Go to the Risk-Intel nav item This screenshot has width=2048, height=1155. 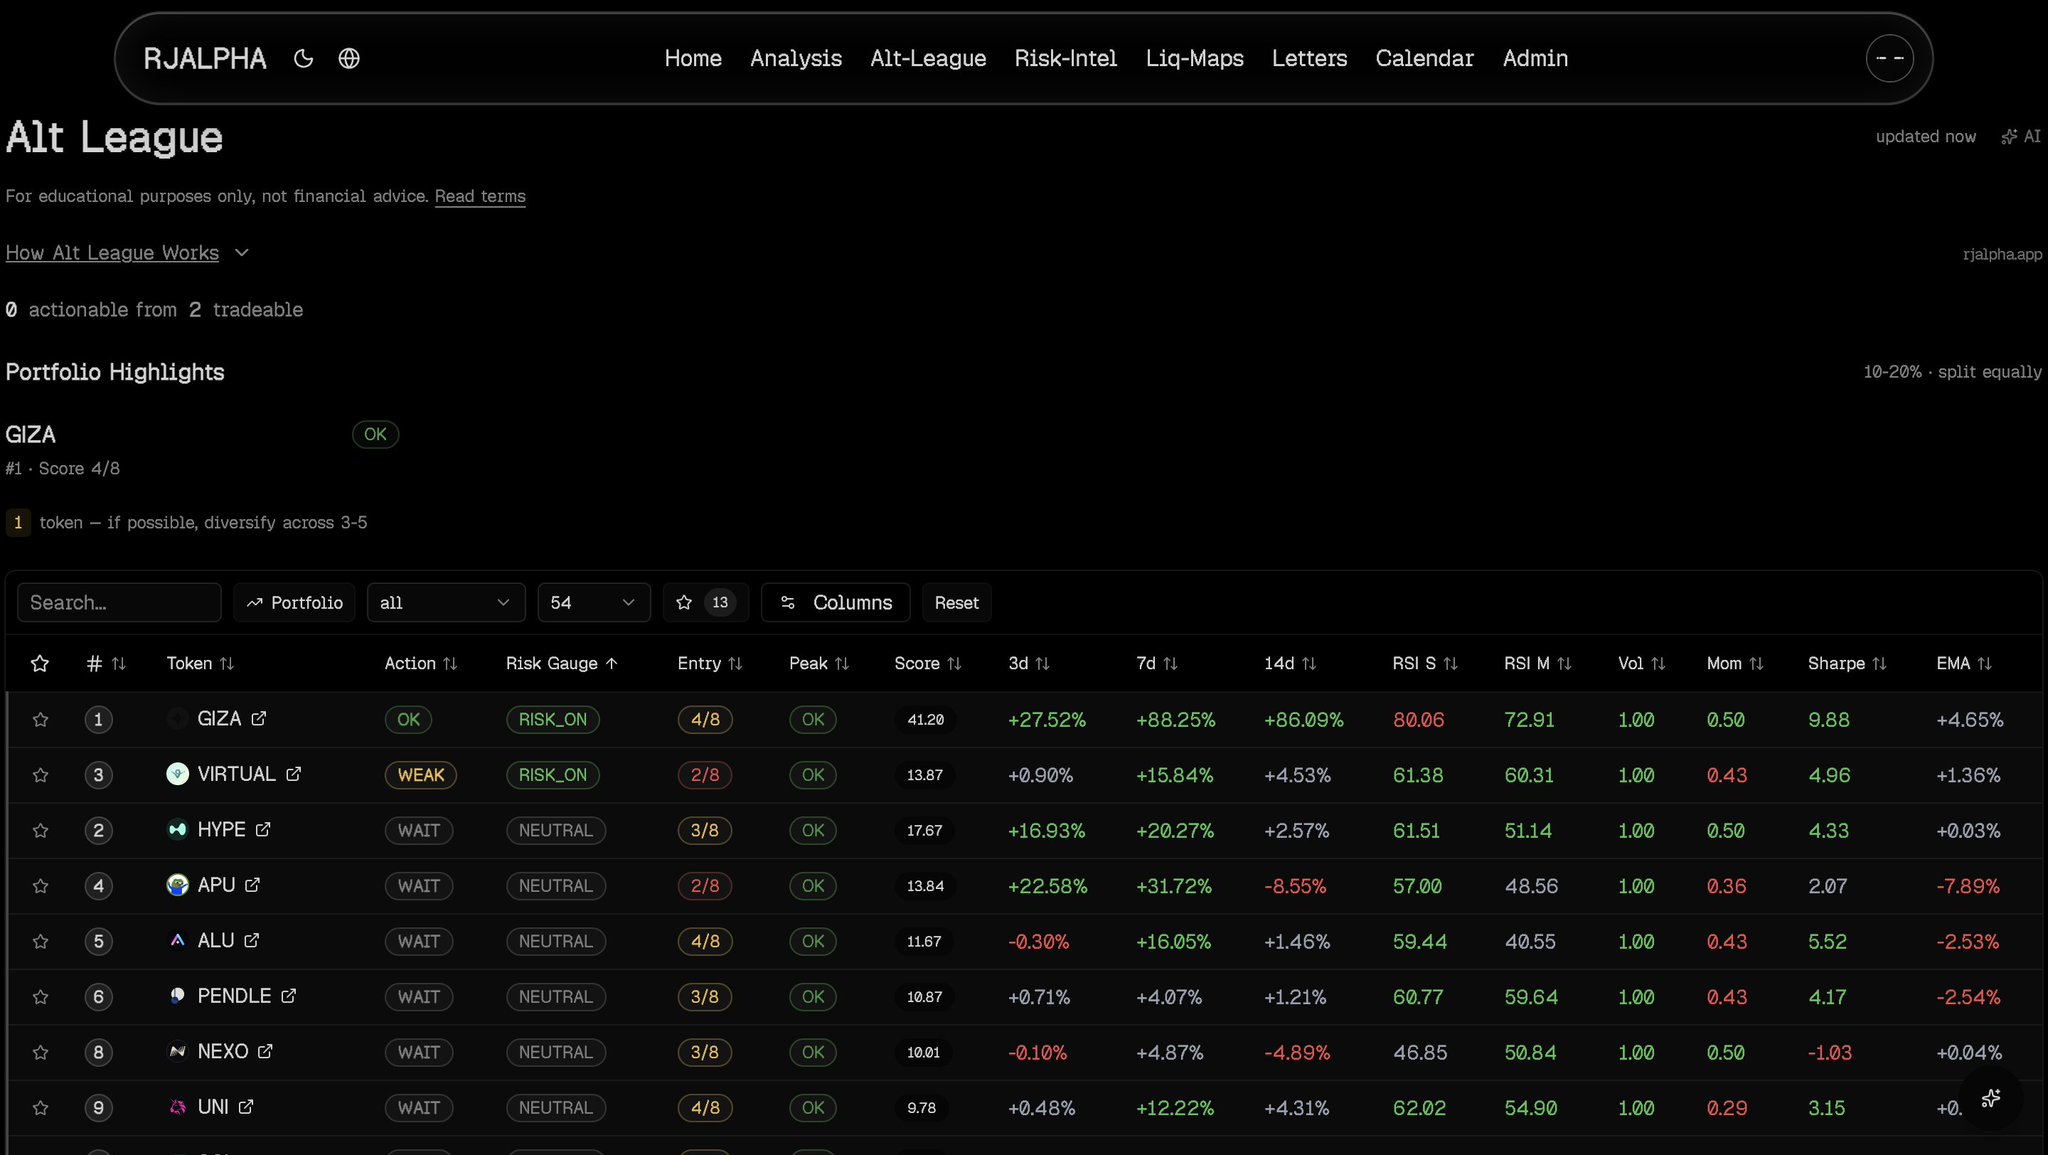[x=1065, y=59]
